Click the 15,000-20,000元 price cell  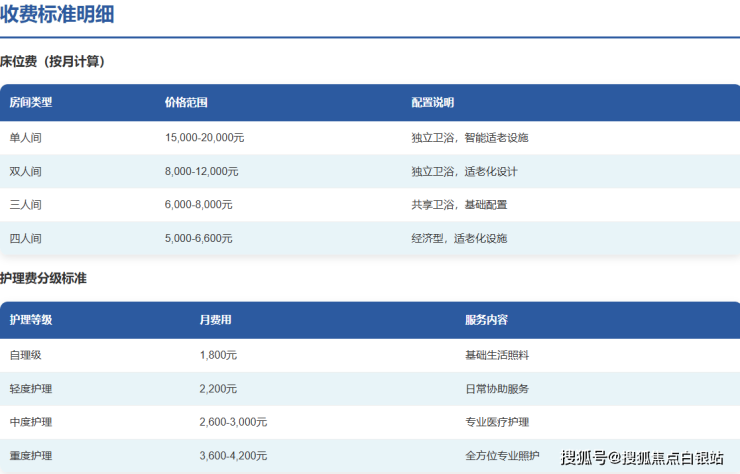click(x=205, y=138)
